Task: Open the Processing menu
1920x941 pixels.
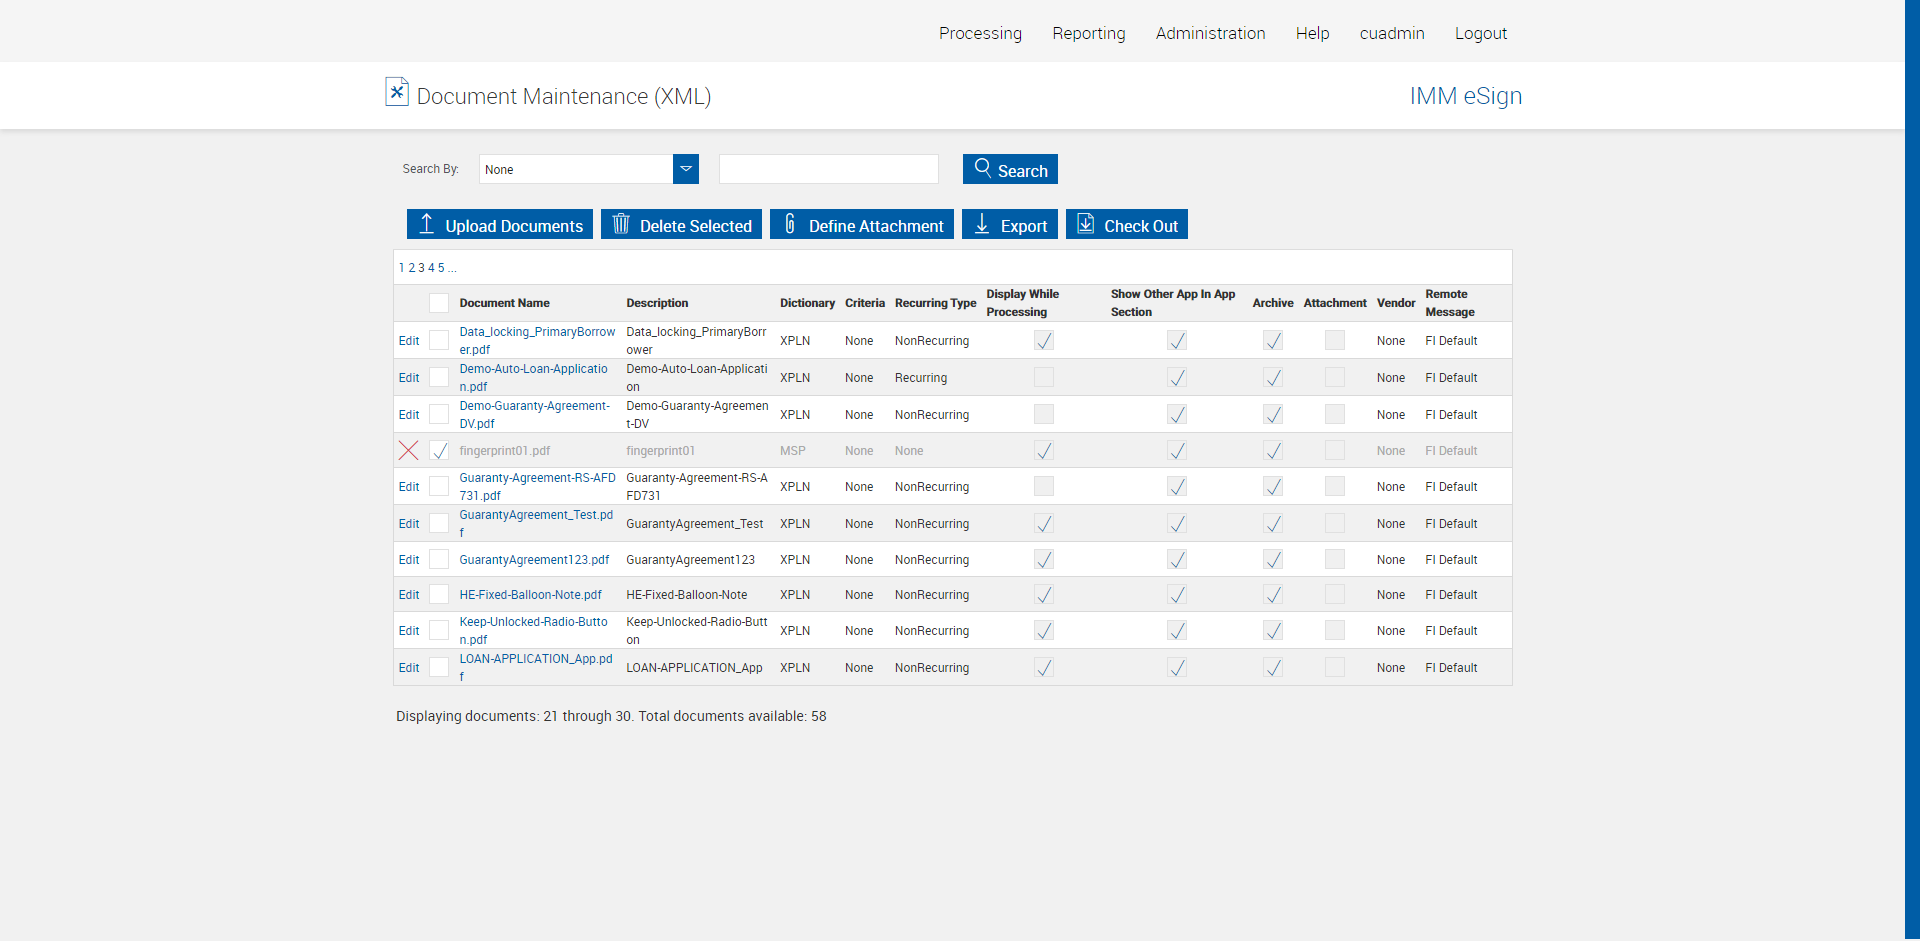Action: 980,33
